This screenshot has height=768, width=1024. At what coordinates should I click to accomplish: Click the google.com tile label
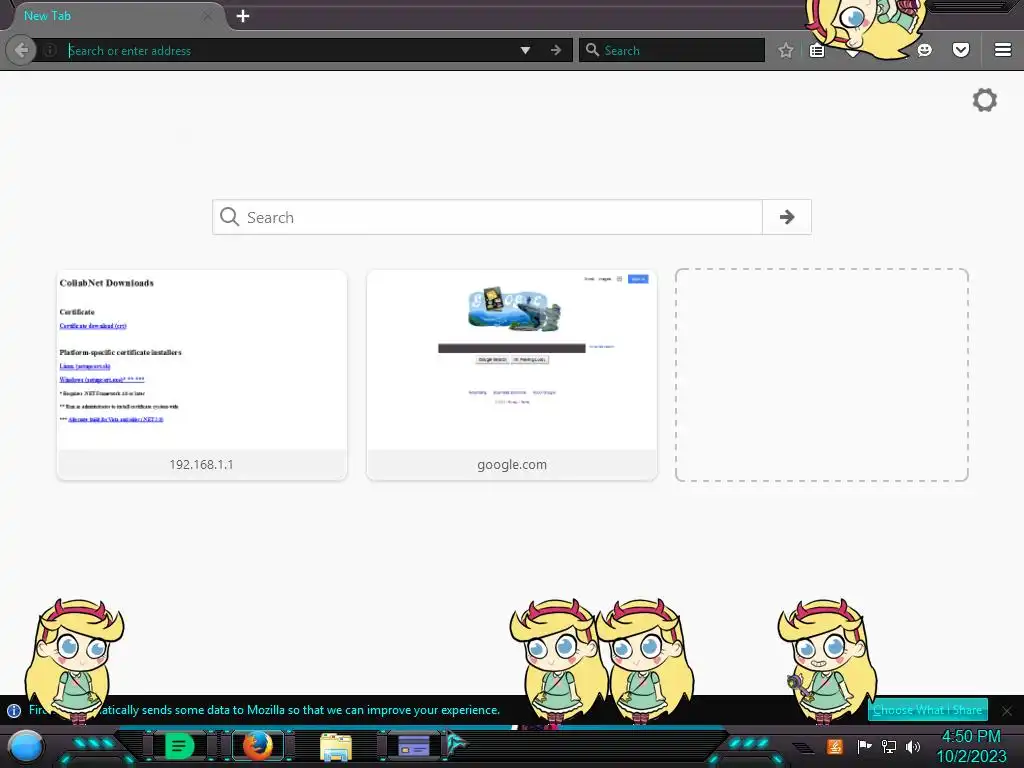pos(512,464)
